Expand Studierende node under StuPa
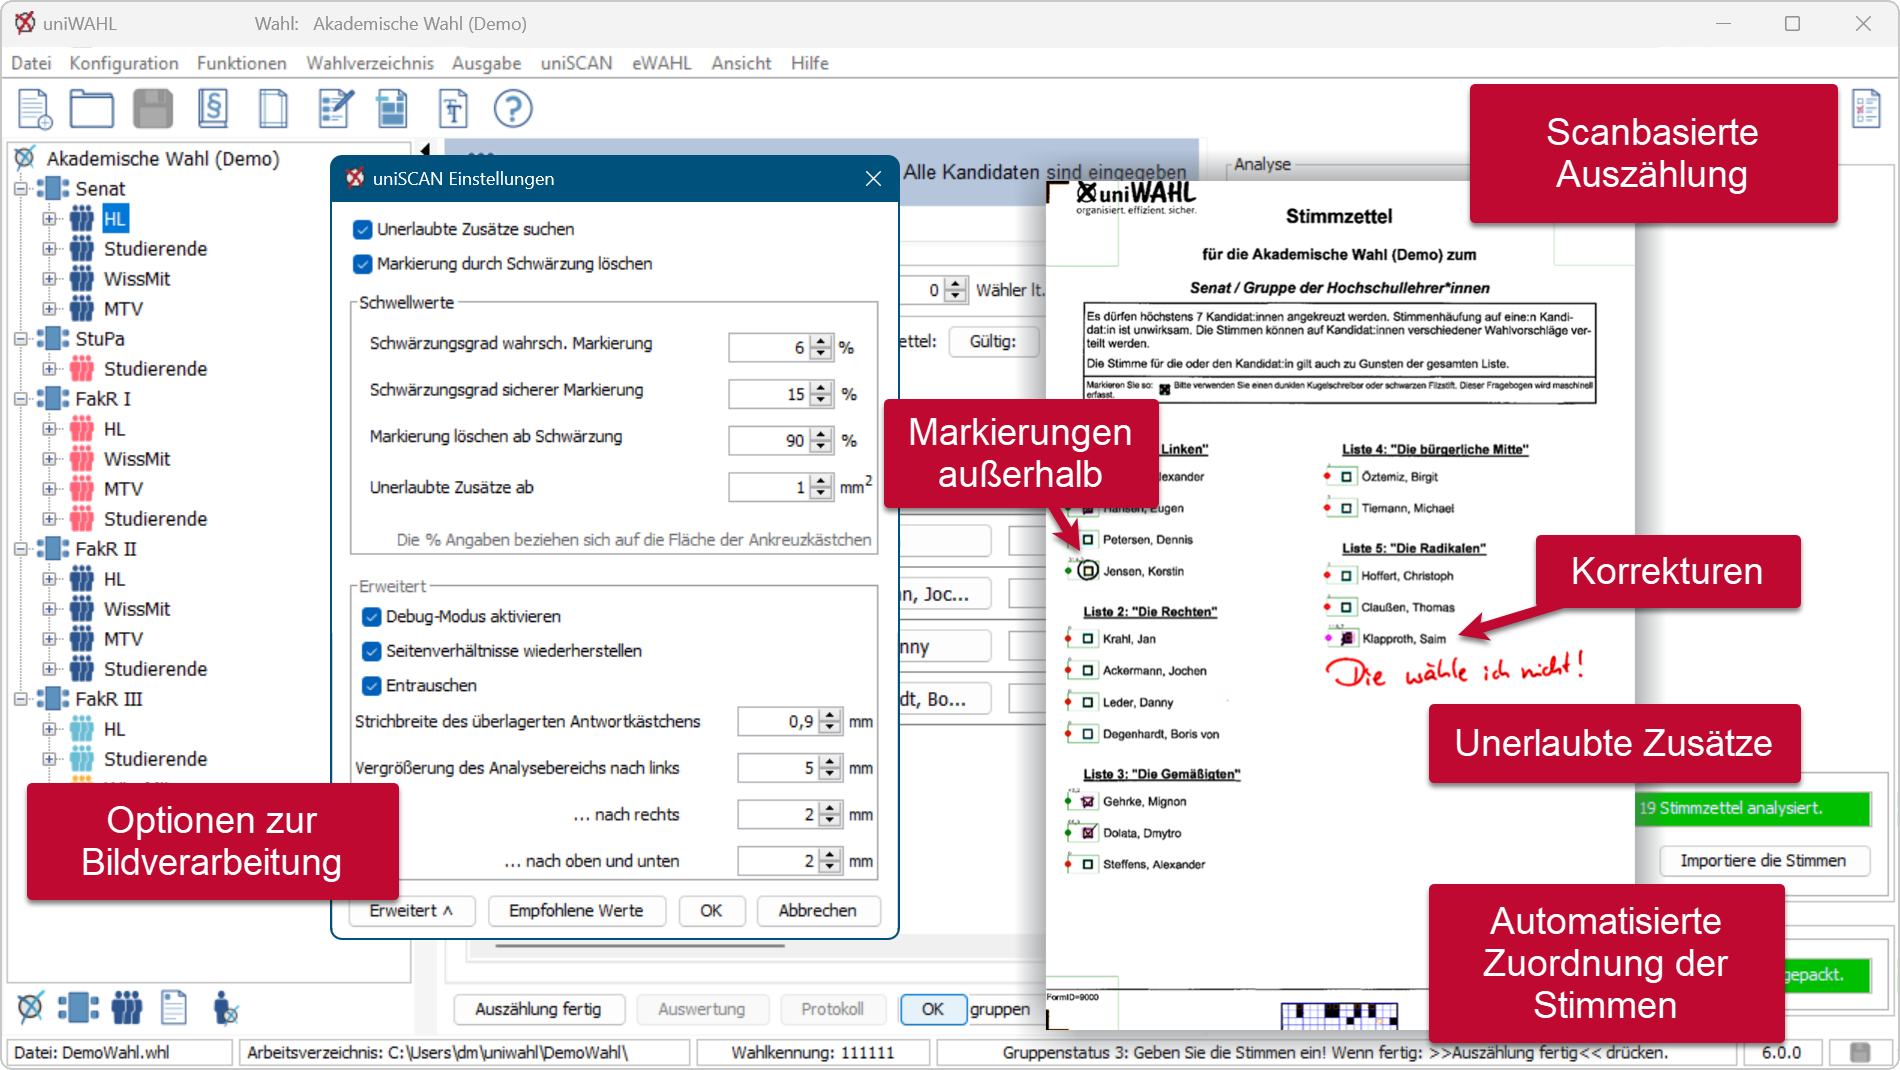1900x1070 pixels. click(x=49, y=368)
